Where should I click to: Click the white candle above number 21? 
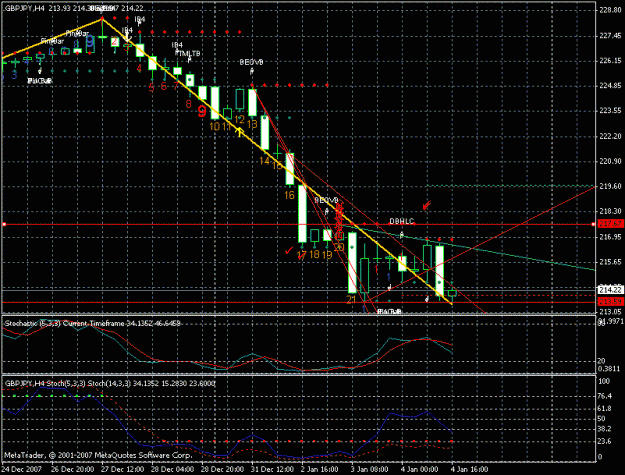click(x=352, y=263)
